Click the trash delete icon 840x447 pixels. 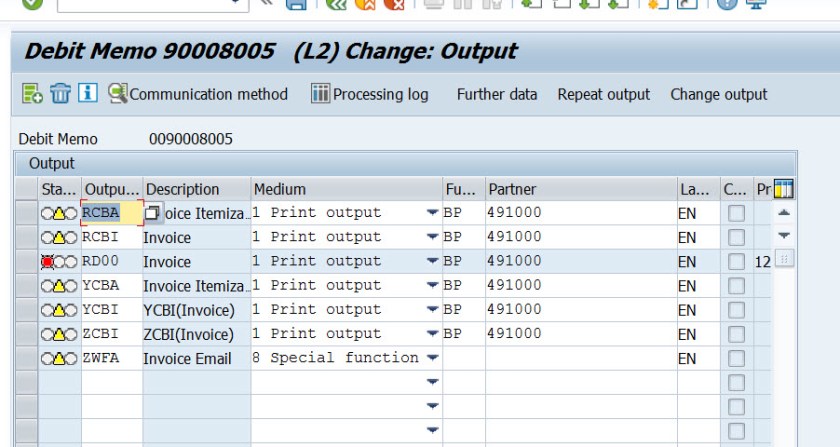click(x=60, y=94)
